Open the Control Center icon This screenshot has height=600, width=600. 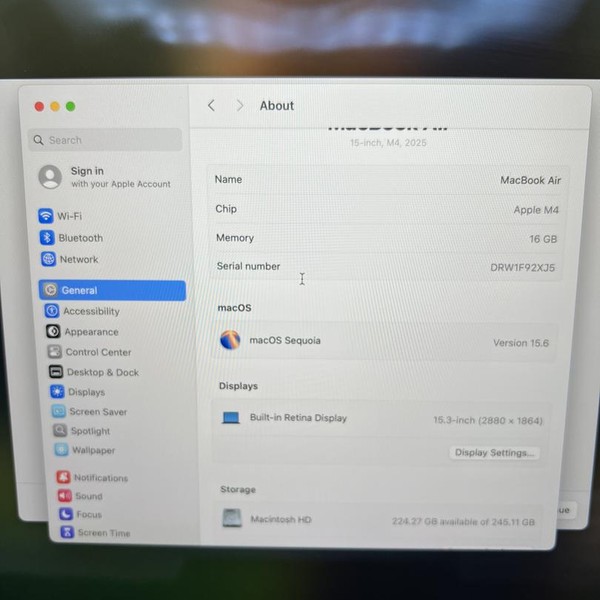click(55, 352)
